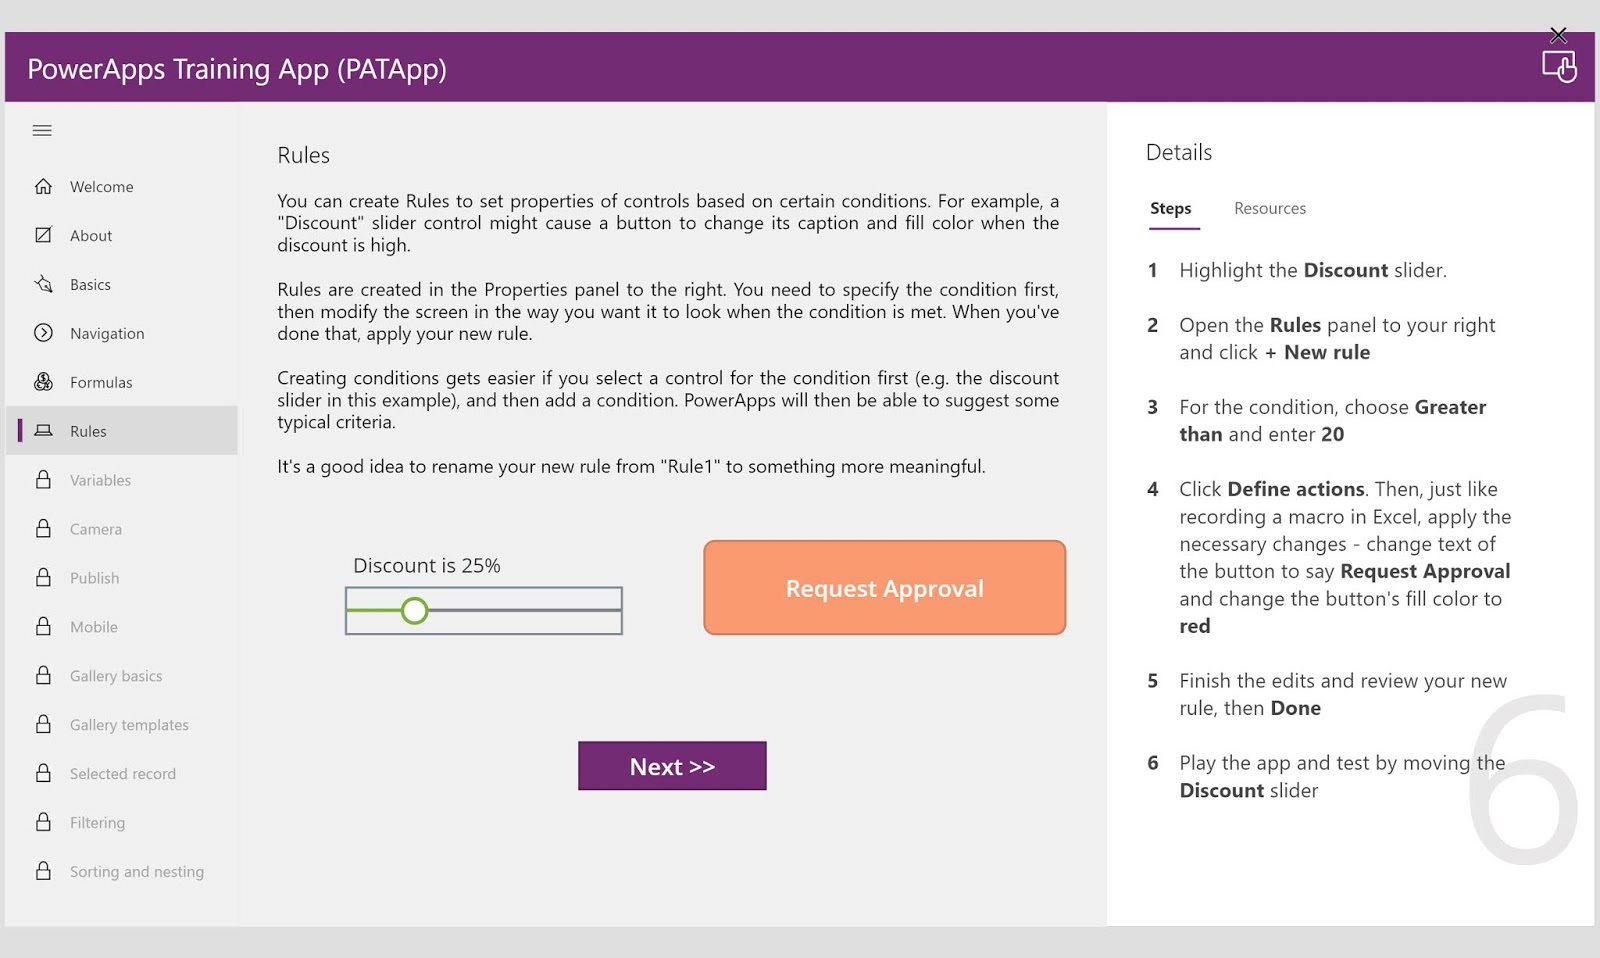Click the Discount slider handle
1600x958 pixels.
[x=414, y=610]
